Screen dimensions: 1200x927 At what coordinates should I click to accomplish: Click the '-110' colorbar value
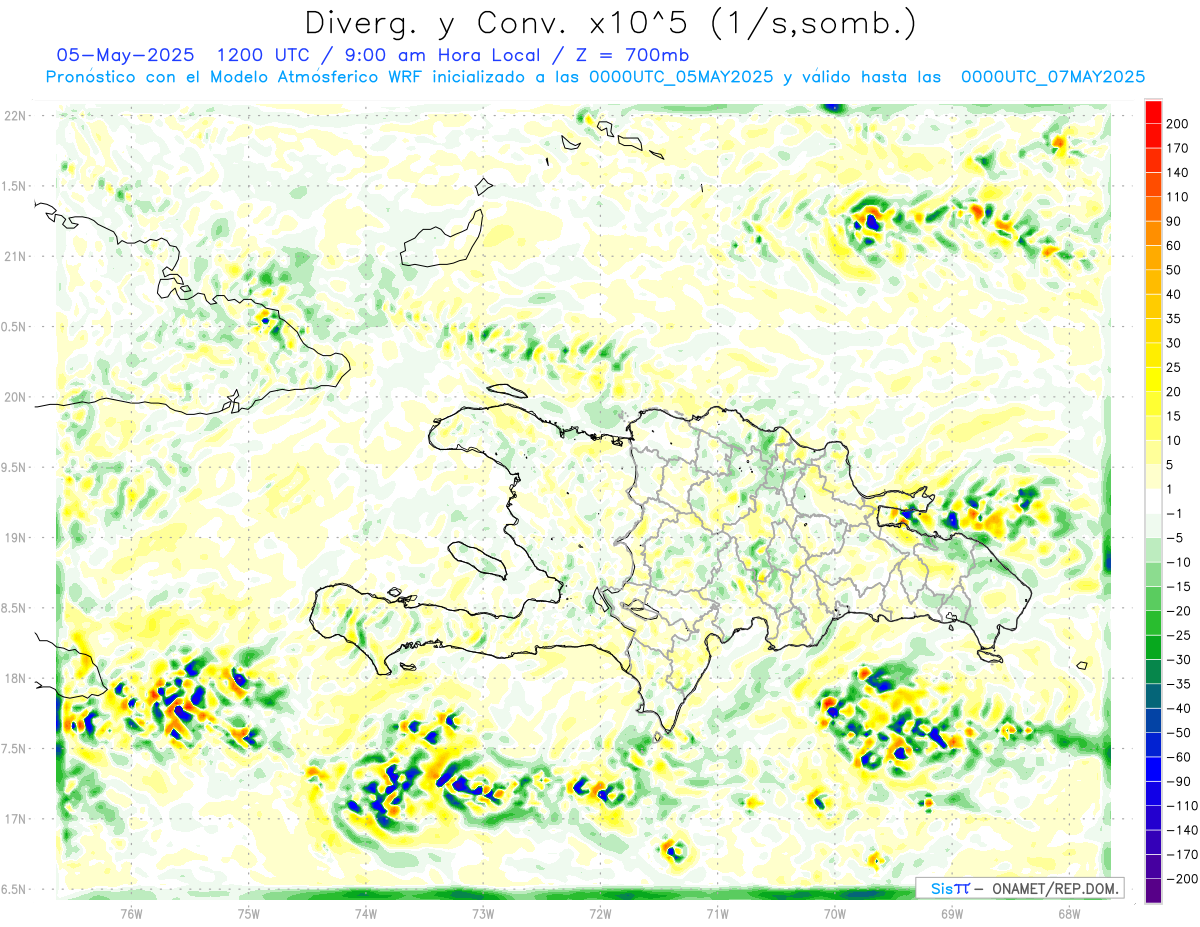point(1182,806)
